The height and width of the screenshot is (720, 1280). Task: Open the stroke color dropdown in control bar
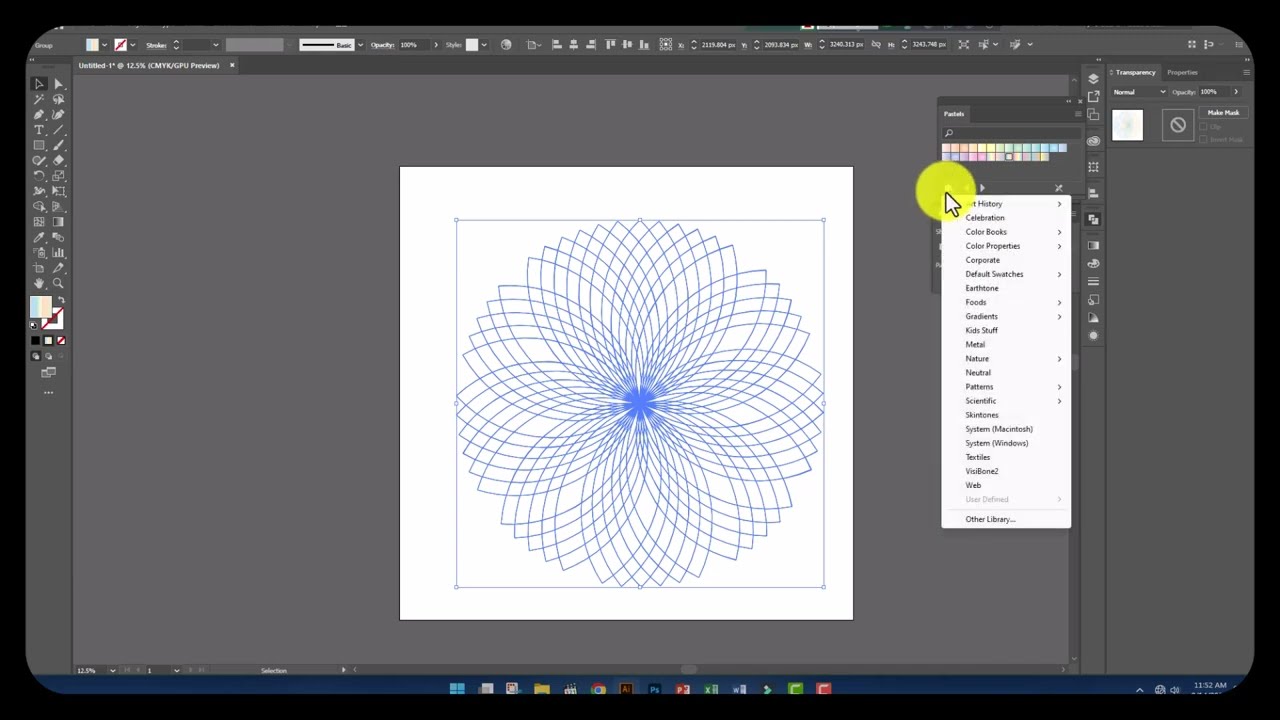[133, 45]
